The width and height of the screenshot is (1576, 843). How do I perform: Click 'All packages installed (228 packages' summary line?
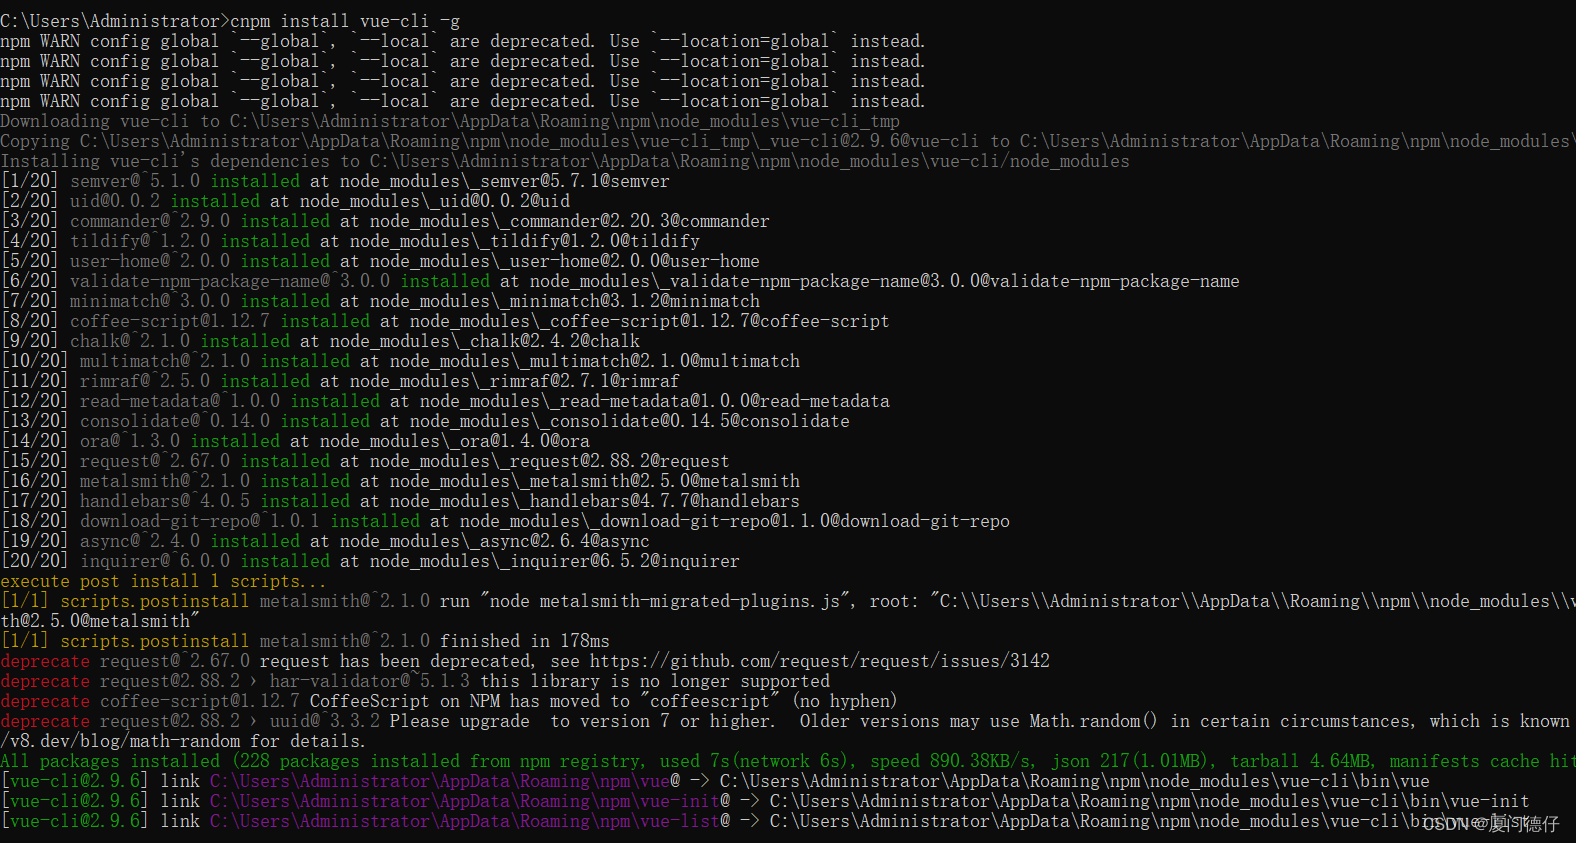[x=788, y=761]
